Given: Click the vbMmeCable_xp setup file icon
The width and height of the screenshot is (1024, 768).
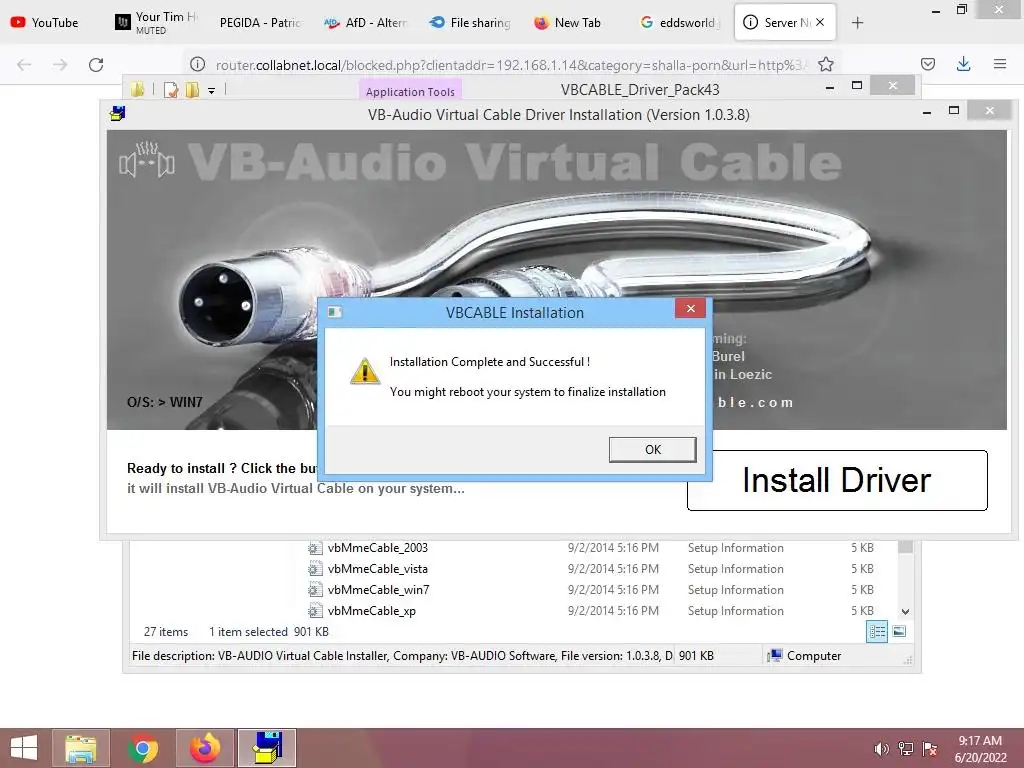Looking at the screenshot, I should point(315,611).
